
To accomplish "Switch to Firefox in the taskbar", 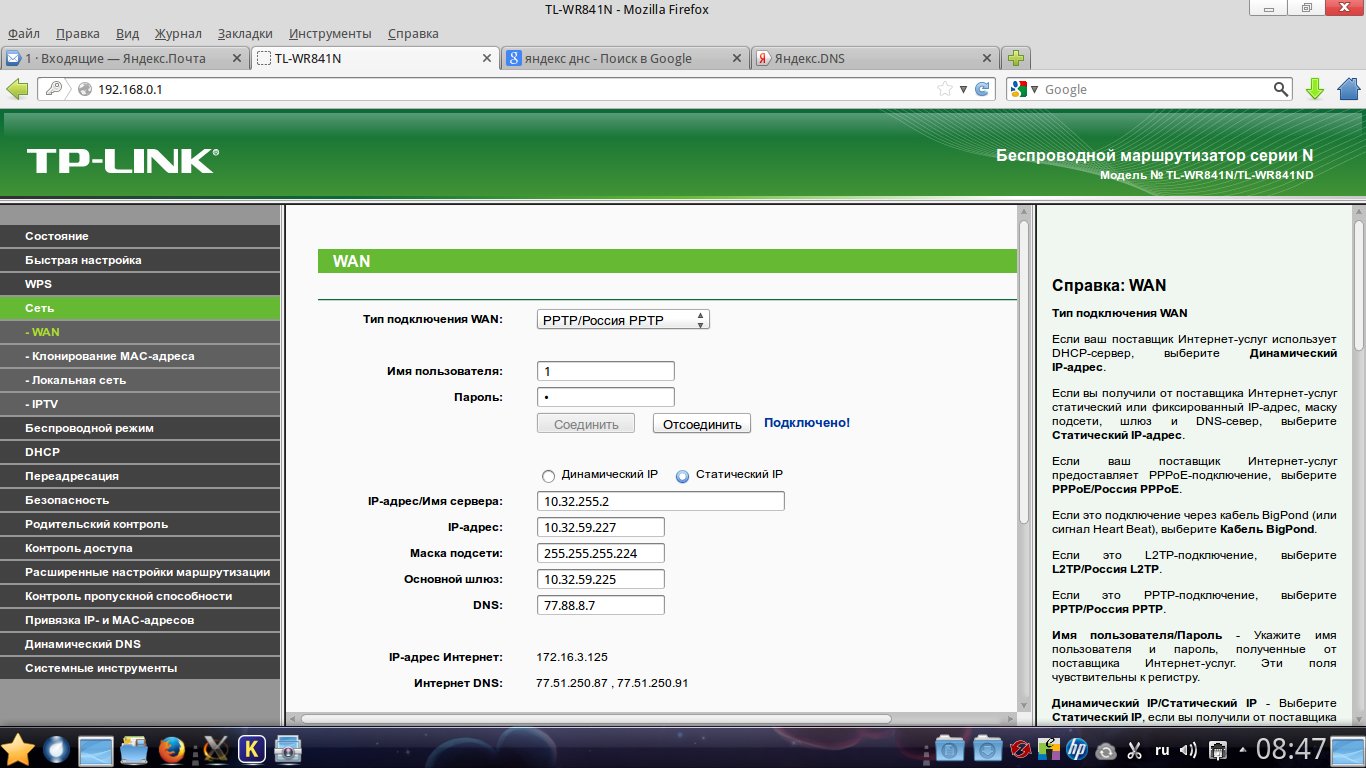I will 172,748.
